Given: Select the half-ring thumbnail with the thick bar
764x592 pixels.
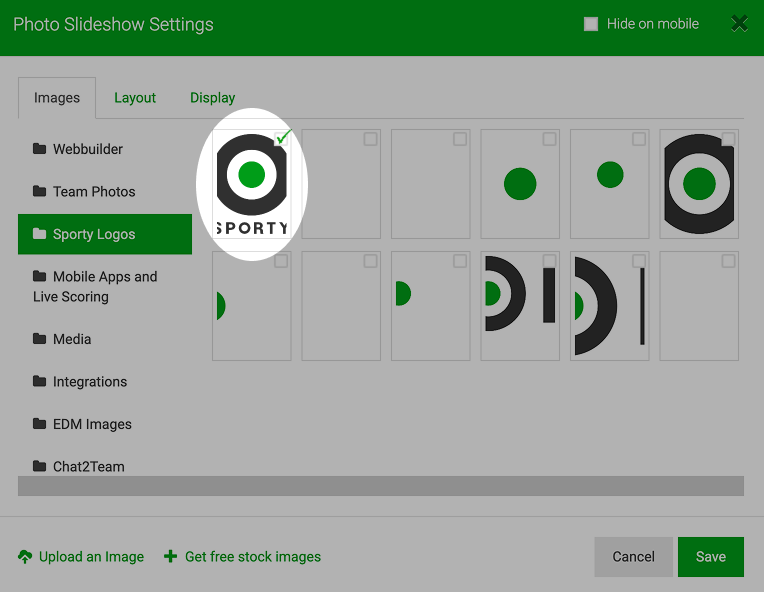Looking at the screenshot, I should [x=520, y=306].
